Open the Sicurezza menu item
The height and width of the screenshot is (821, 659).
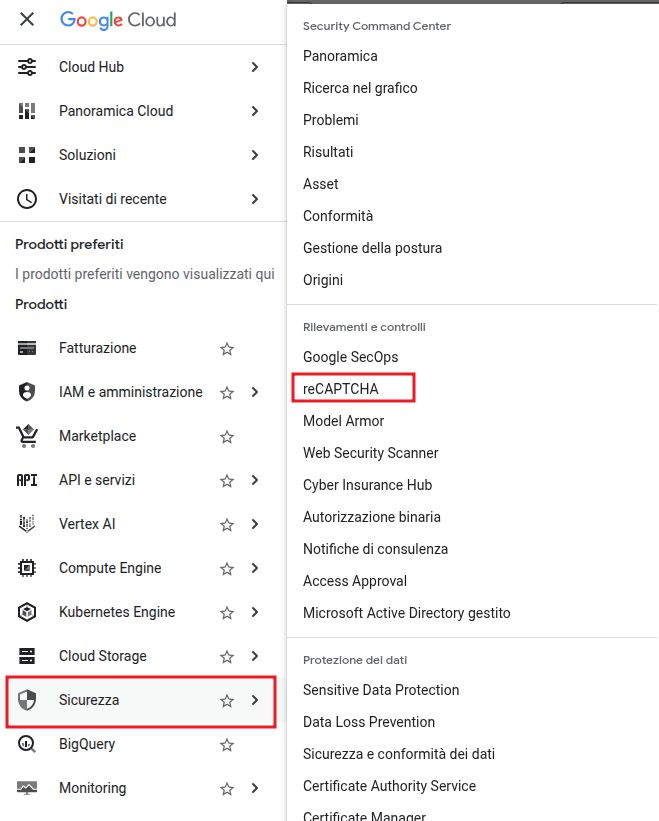tap(89, 700)
